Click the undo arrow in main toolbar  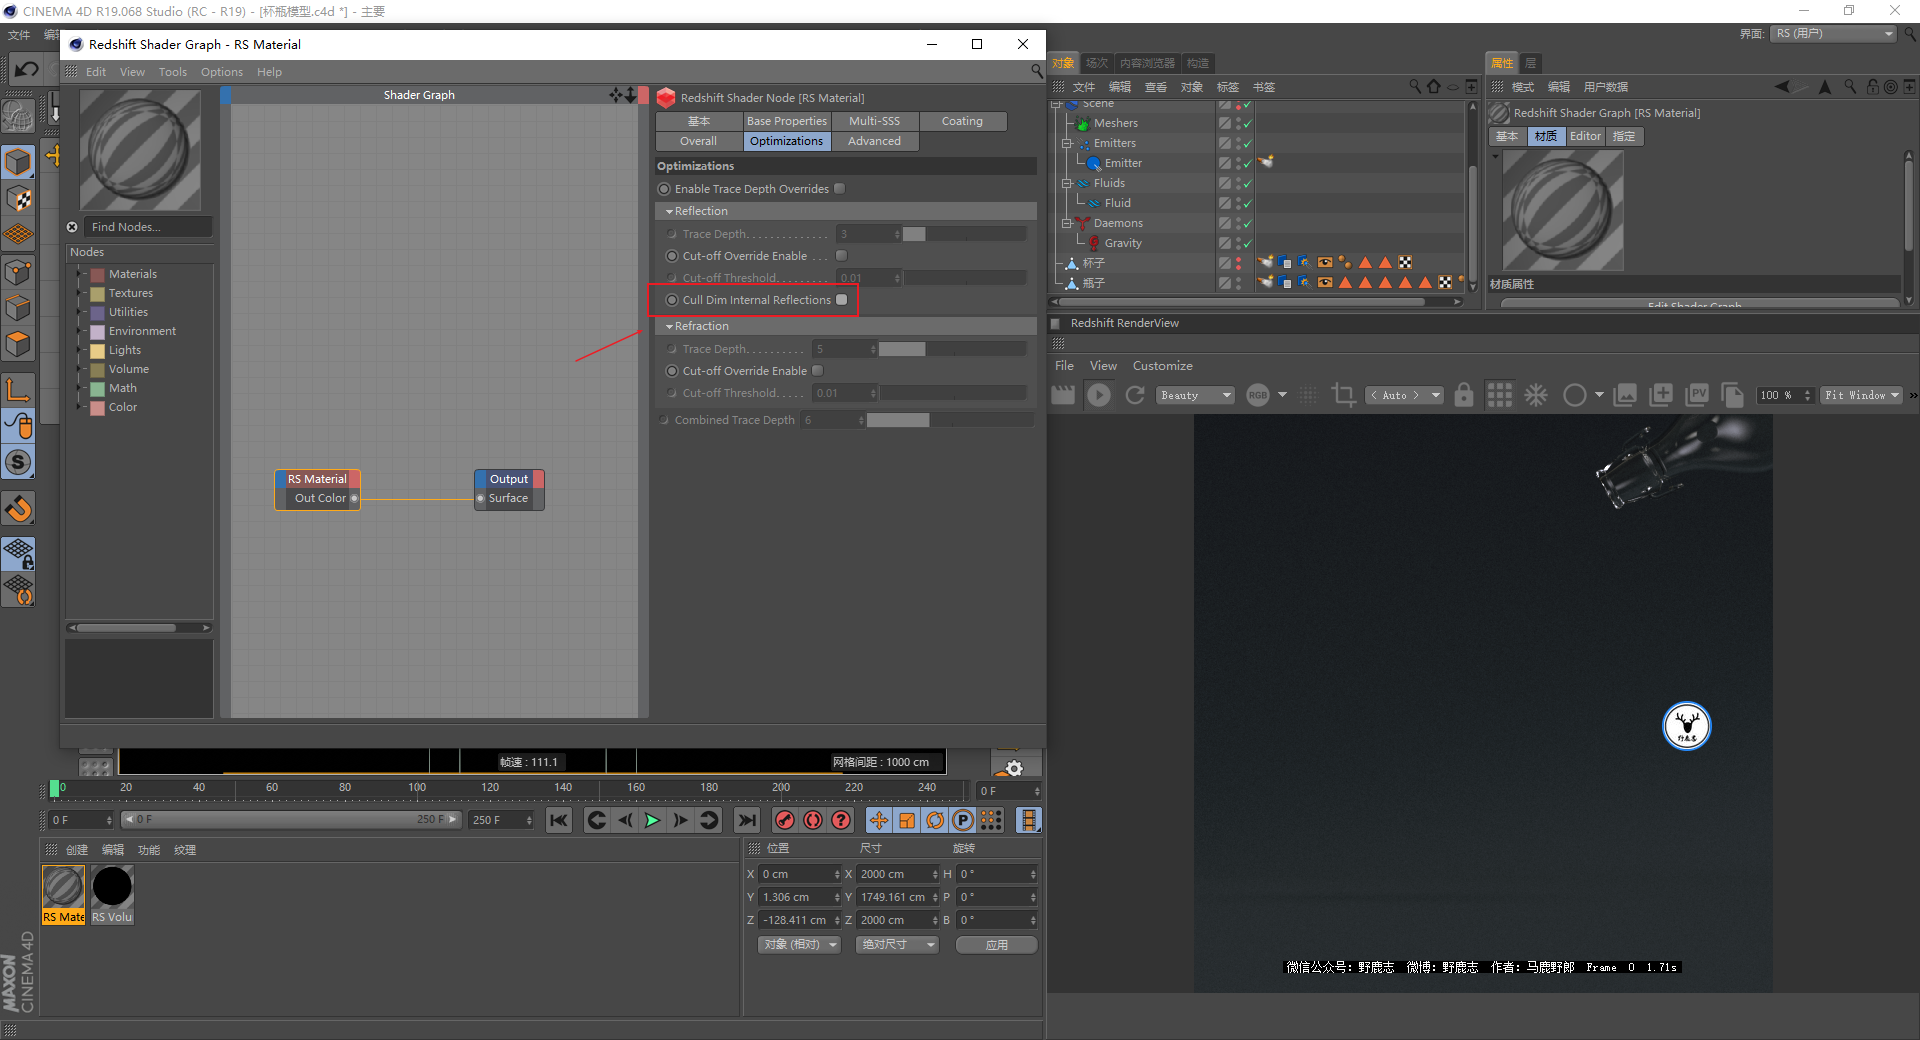27,69
